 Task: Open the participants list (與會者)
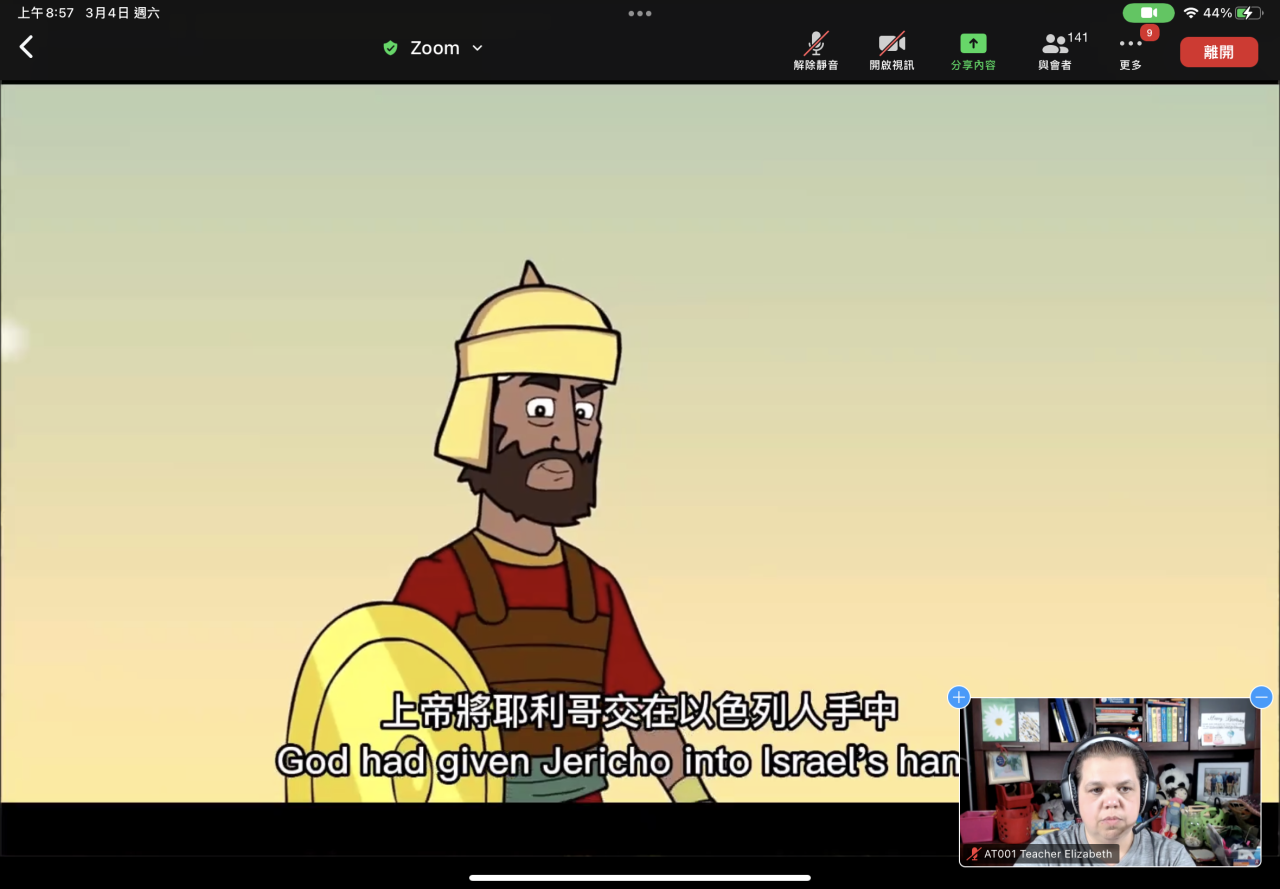1055,51
